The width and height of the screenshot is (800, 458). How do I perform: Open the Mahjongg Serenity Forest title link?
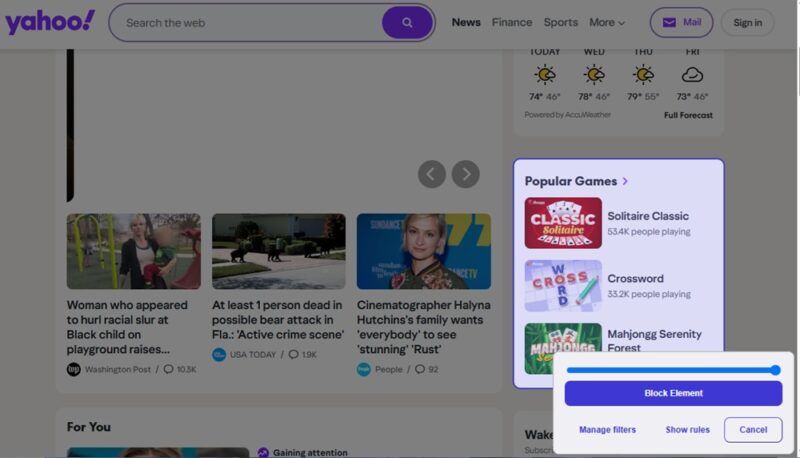[x=655, y=340]
